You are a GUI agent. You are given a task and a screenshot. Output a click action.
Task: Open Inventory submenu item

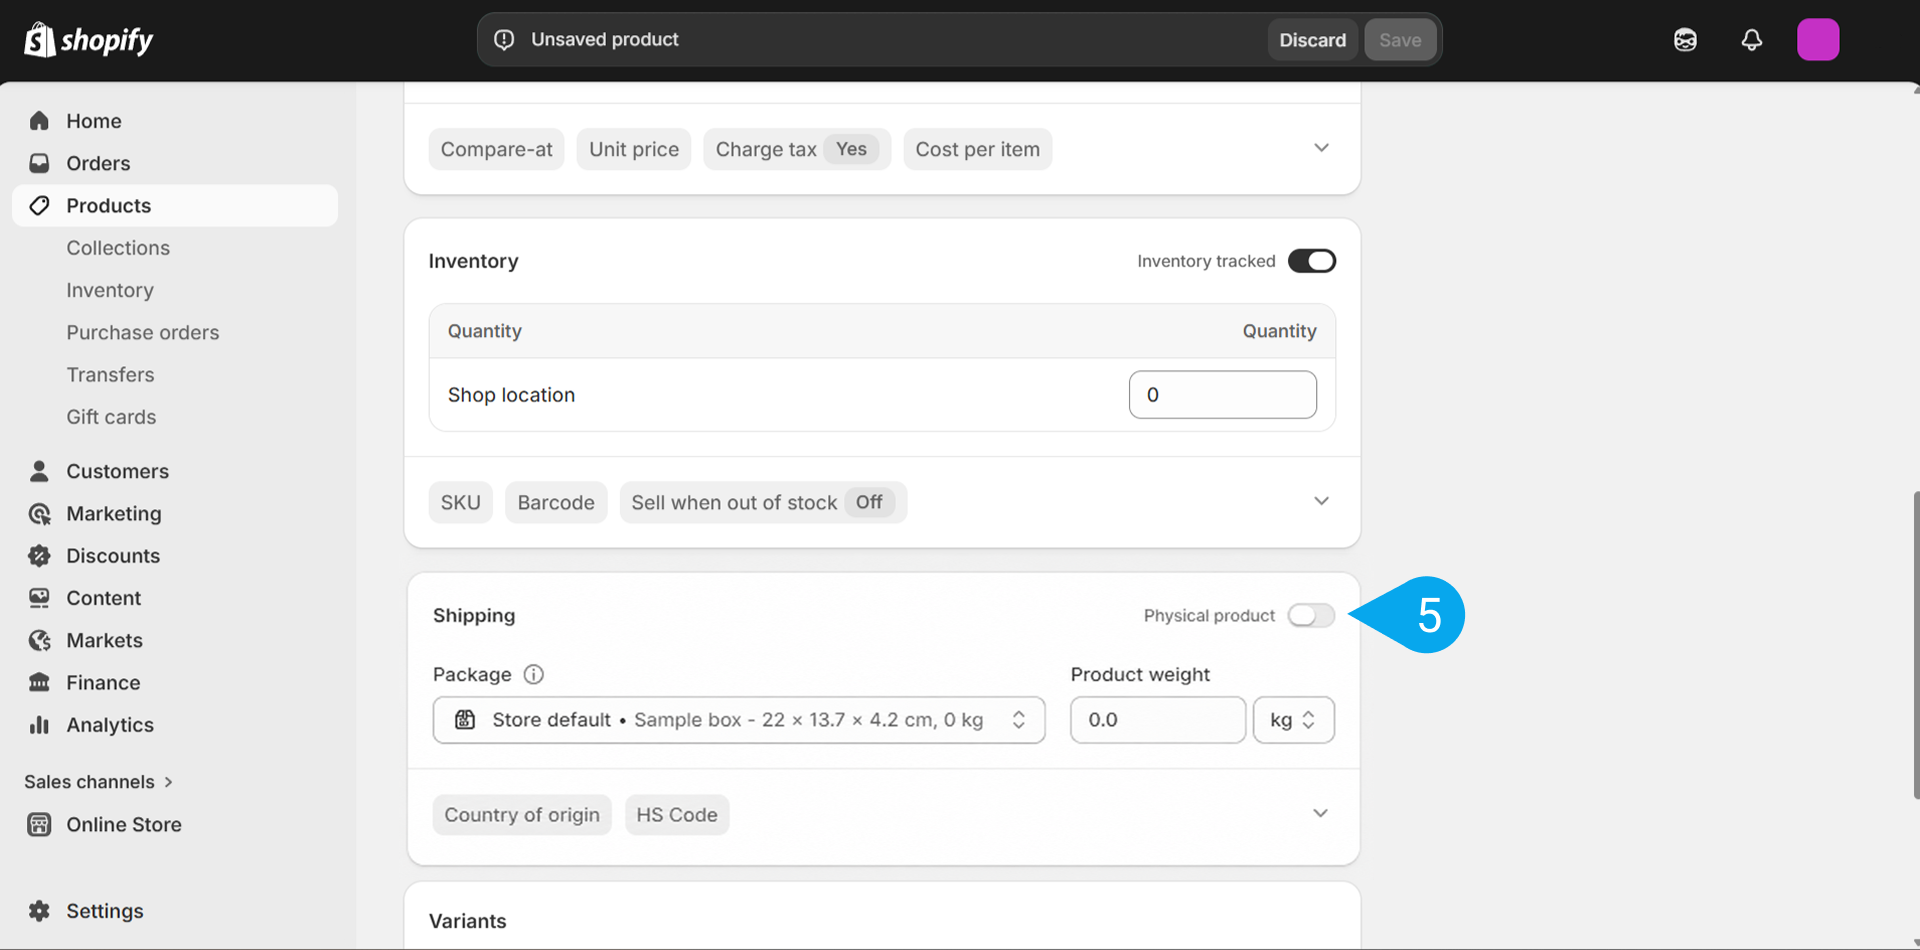(110, 290)
